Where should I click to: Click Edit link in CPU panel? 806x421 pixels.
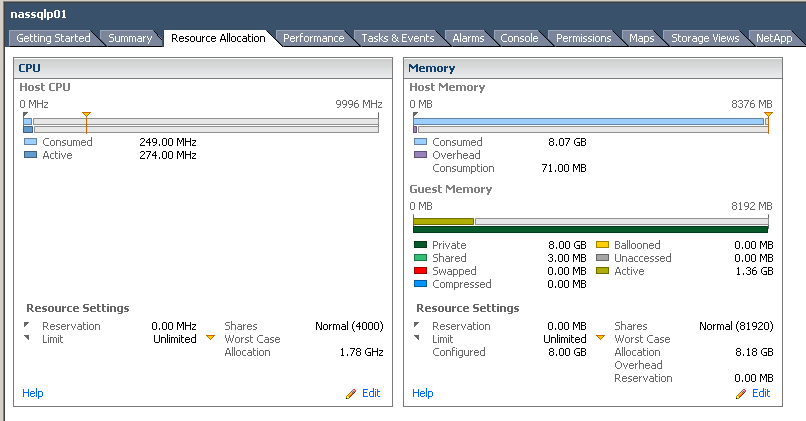point(371,393)
